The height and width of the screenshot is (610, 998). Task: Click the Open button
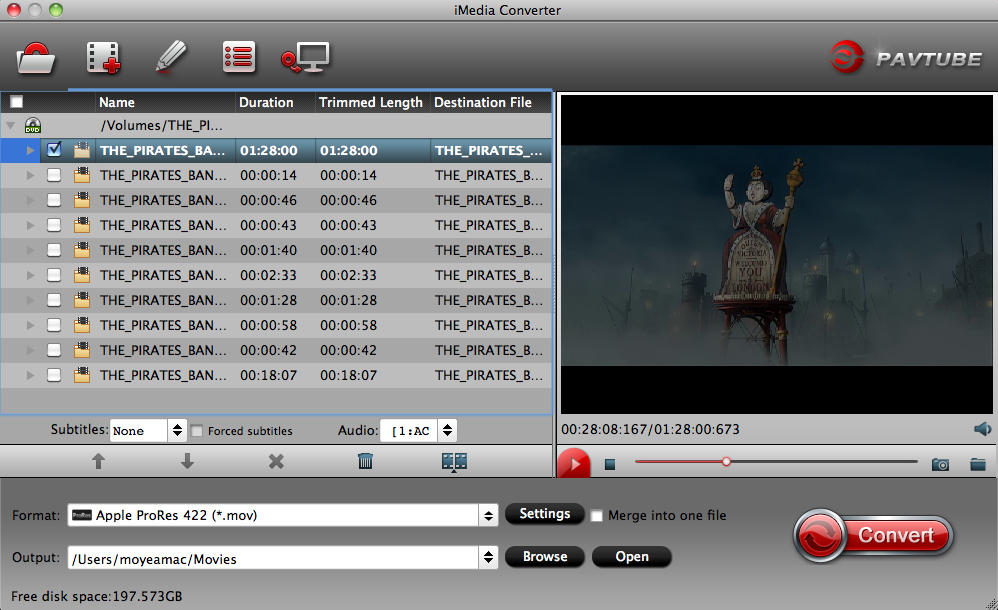click(632, 557)
